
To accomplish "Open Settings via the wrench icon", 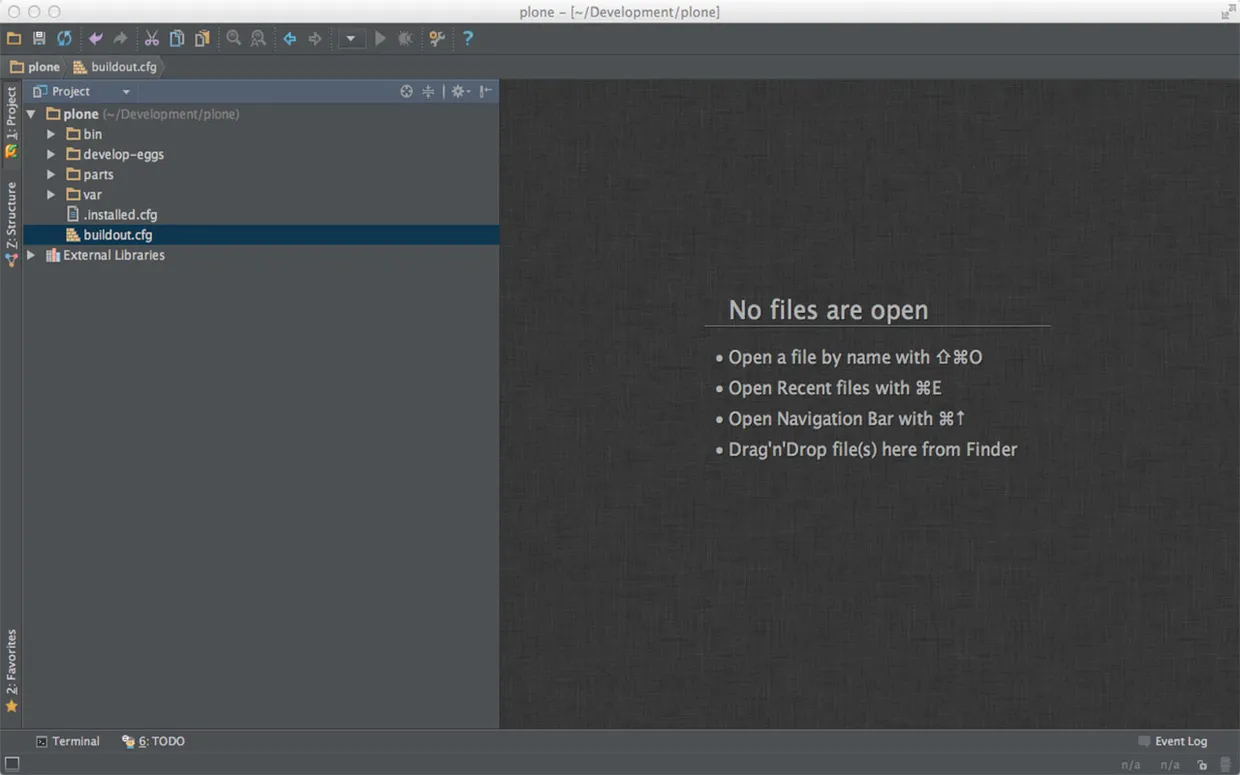I will coord(436,38).
